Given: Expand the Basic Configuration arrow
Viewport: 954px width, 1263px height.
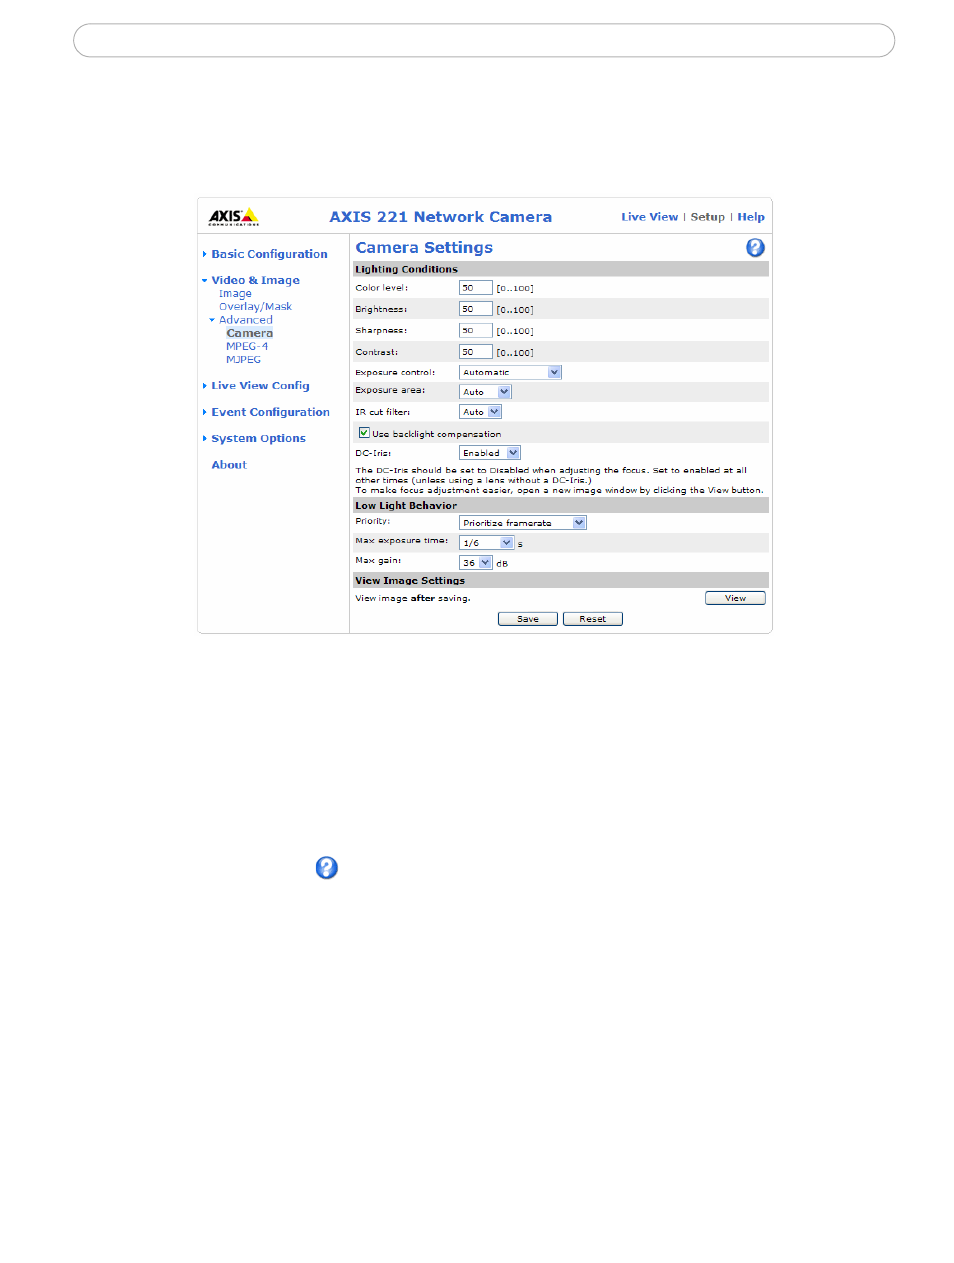Looking at the screenshot, I should click(x=205, y=254).
